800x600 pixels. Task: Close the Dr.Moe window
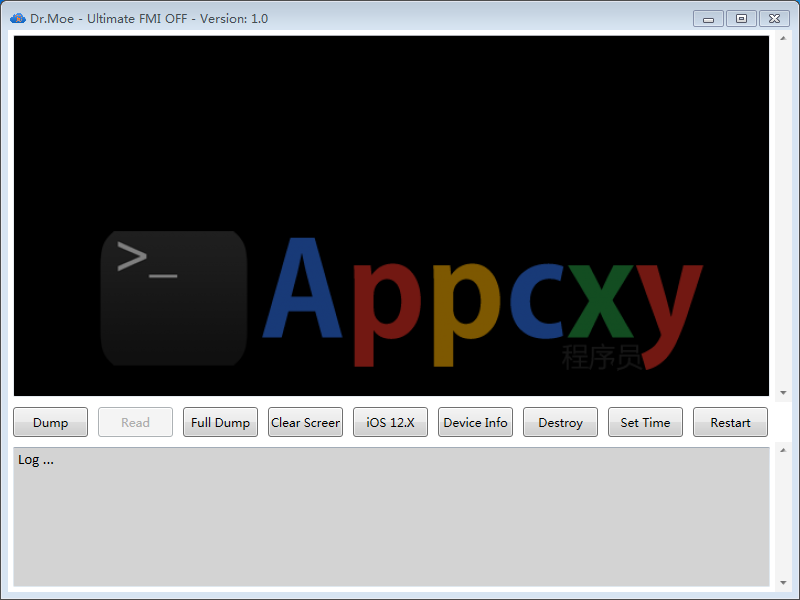pos(774,19)
